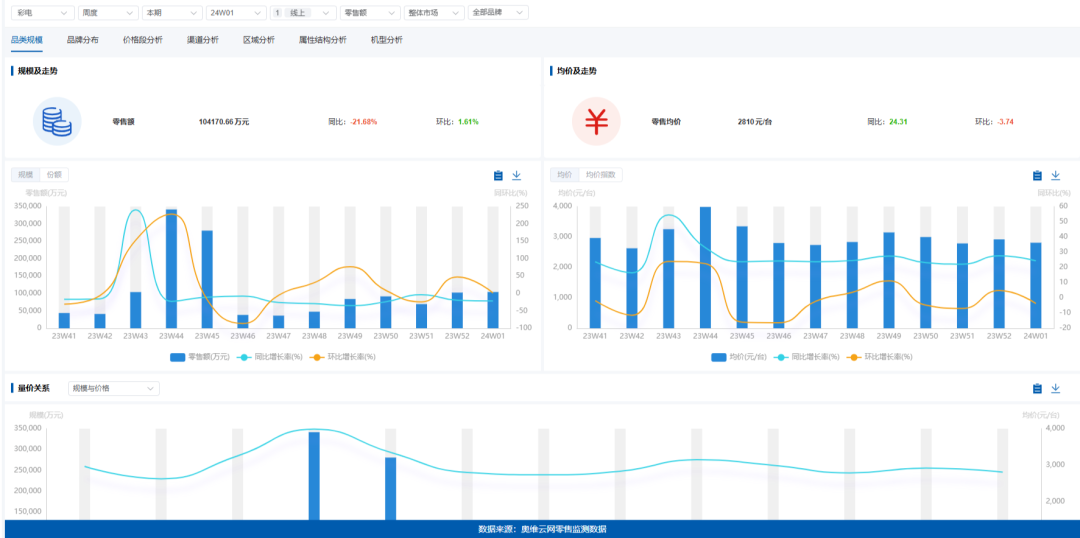The width and height of the screenshot is (1080, 538).
Task: Open the 规模与价格 dropdown
Action: point(113,388)
